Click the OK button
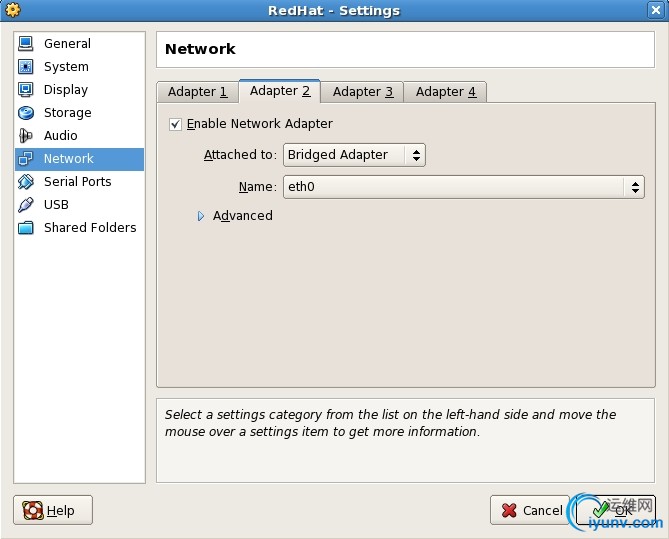Viewport: 669px width, 539px height. pyautogui.click(x=616, y=510)
